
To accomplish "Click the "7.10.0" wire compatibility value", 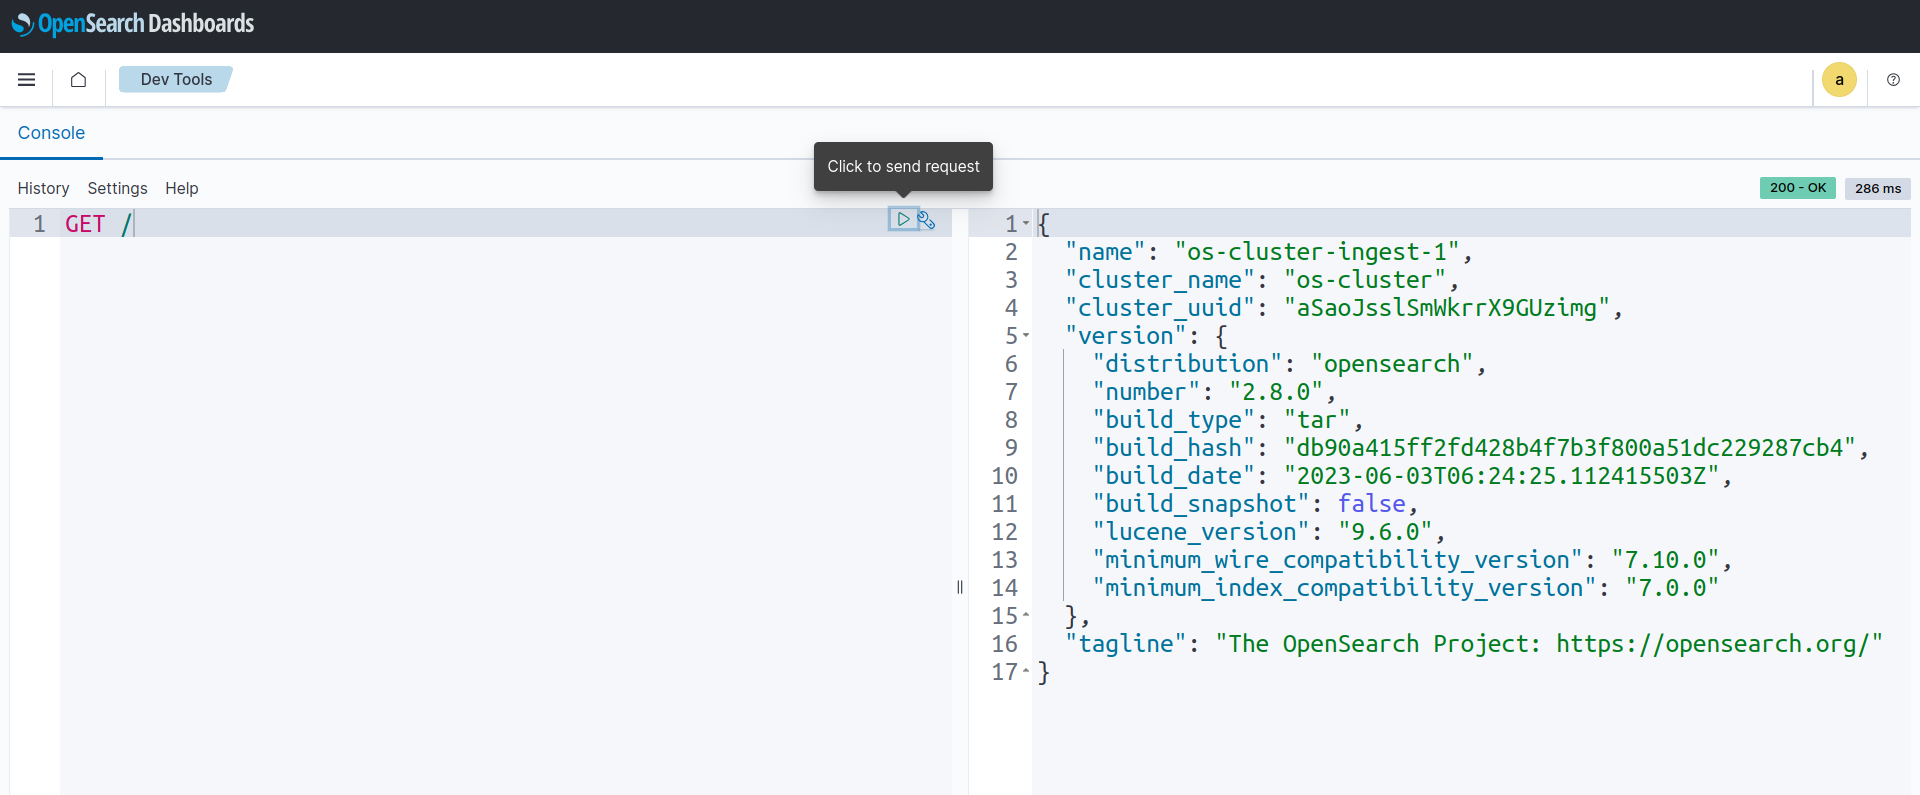I will (x=1665, y=560).
